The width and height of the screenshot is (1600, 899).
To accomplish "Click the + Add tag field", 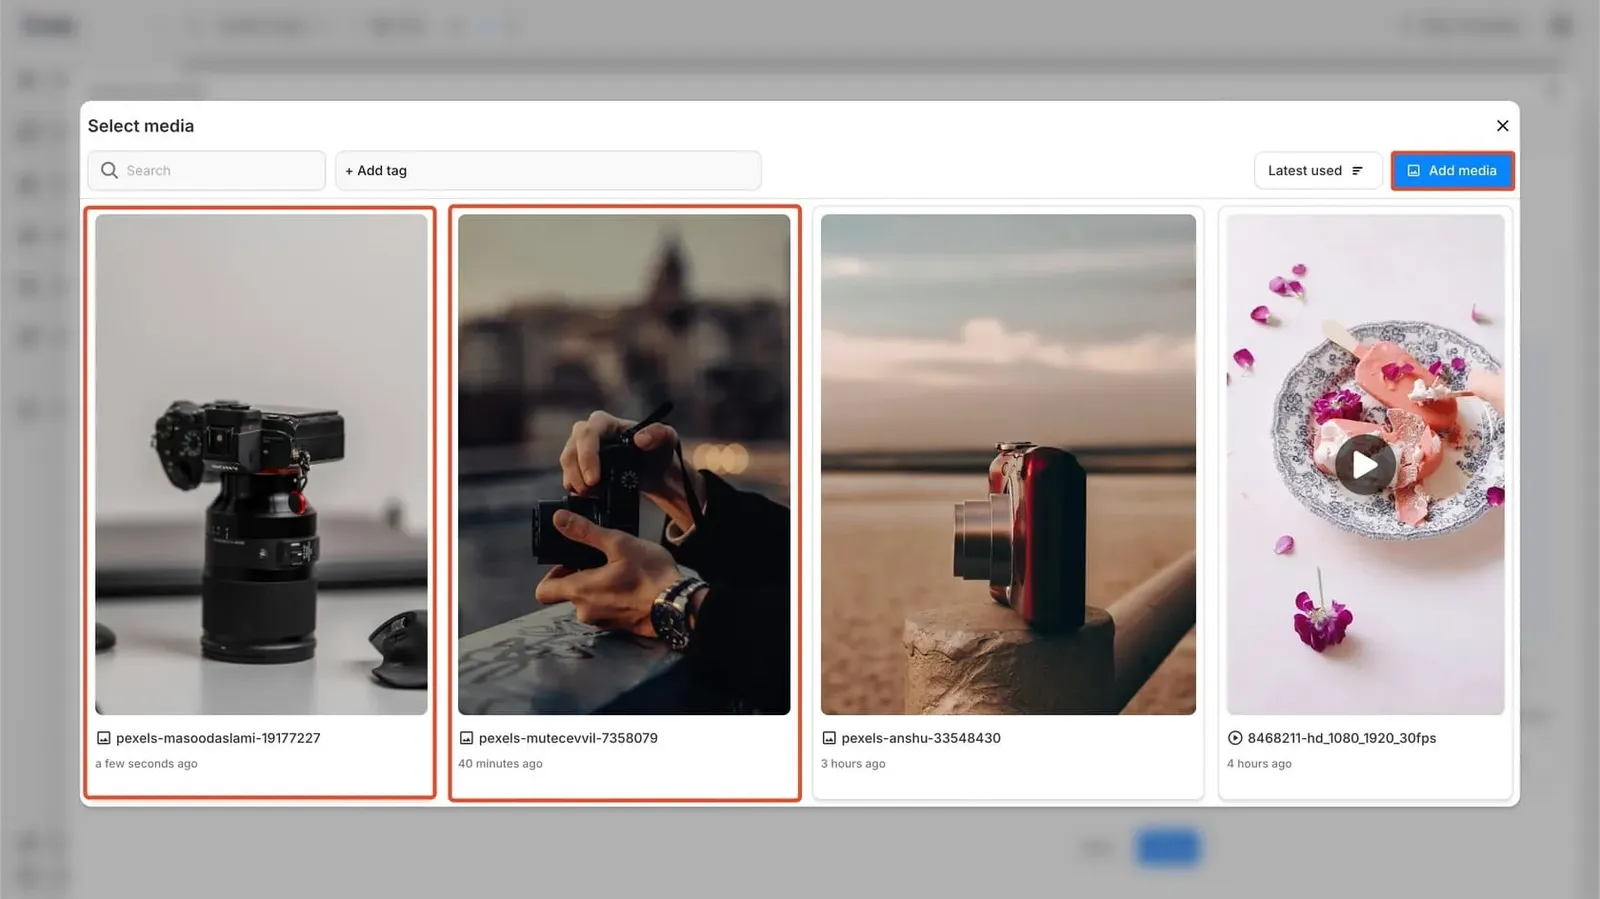I will tap(548, 171).
